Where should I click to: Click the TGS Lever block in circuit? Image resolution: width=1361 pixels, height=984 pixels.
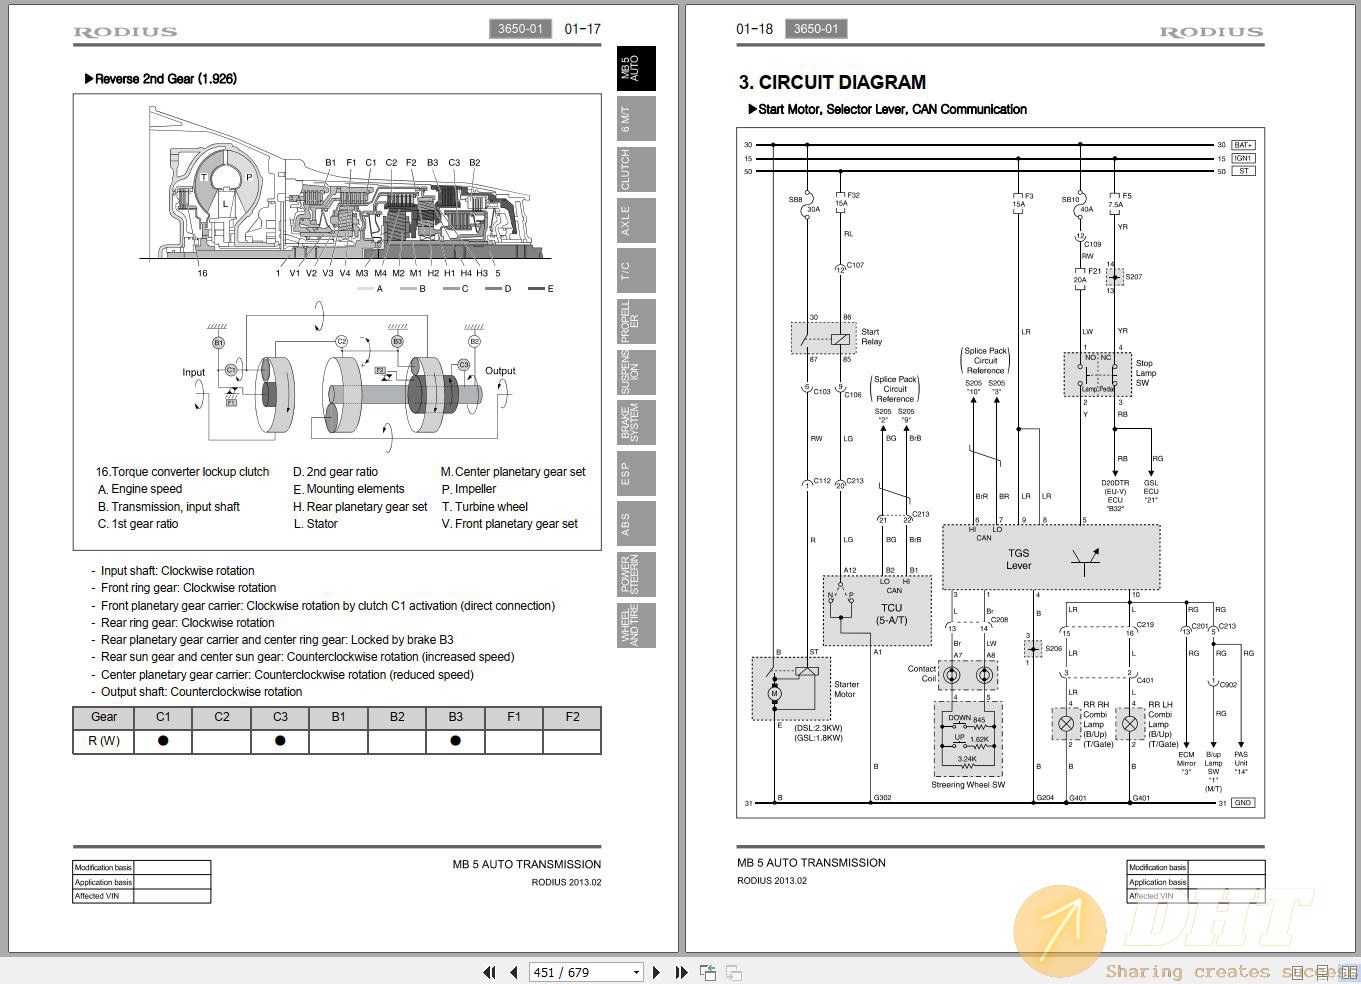tap(1051, 557)
